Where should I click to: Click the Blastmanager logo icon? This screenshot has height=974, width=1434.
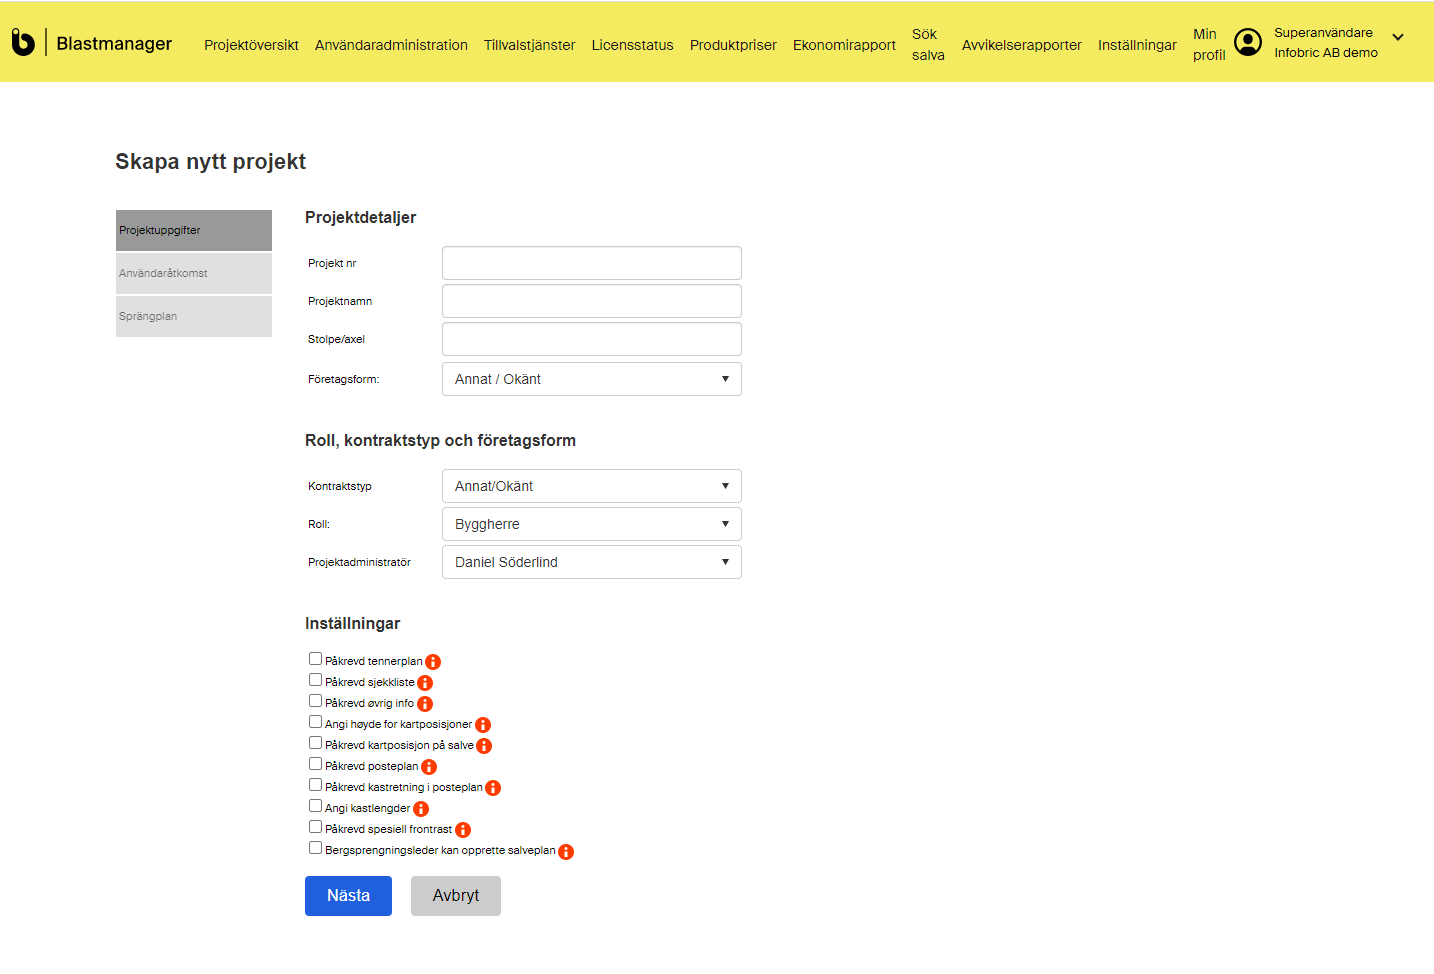(x=23, y=42)
